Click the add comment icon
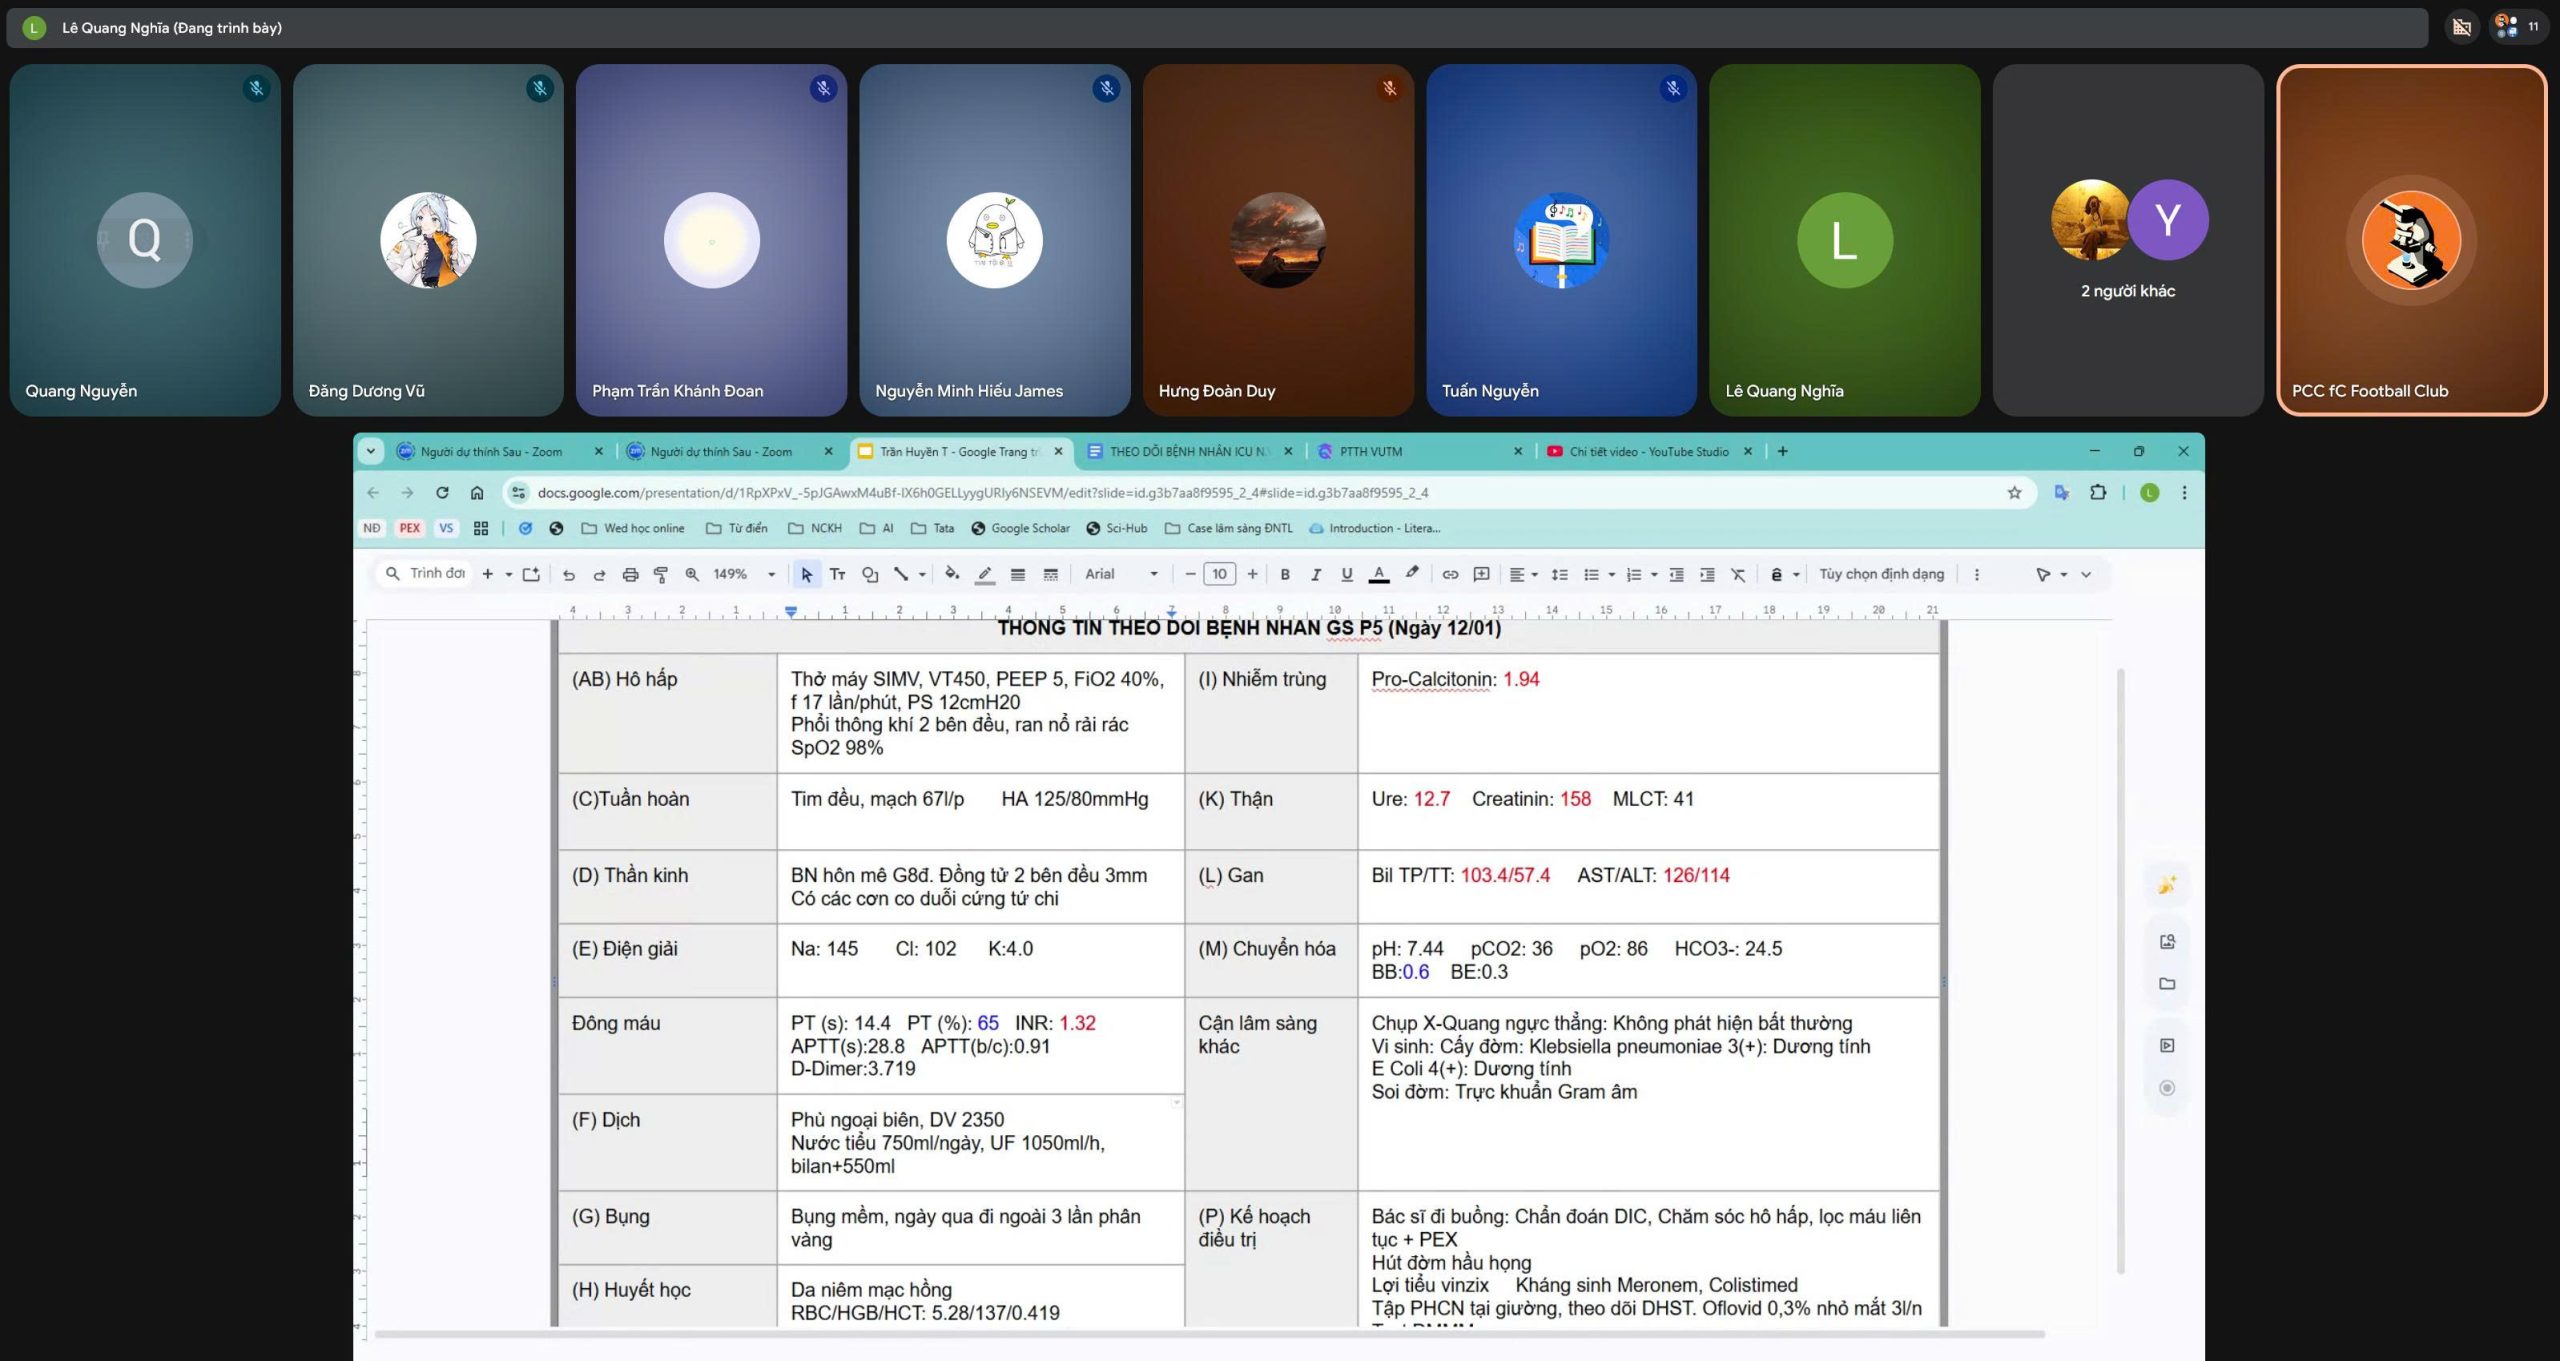Image resolution: width=2560 pixels, height=1361 pixels. [1482, 574]
